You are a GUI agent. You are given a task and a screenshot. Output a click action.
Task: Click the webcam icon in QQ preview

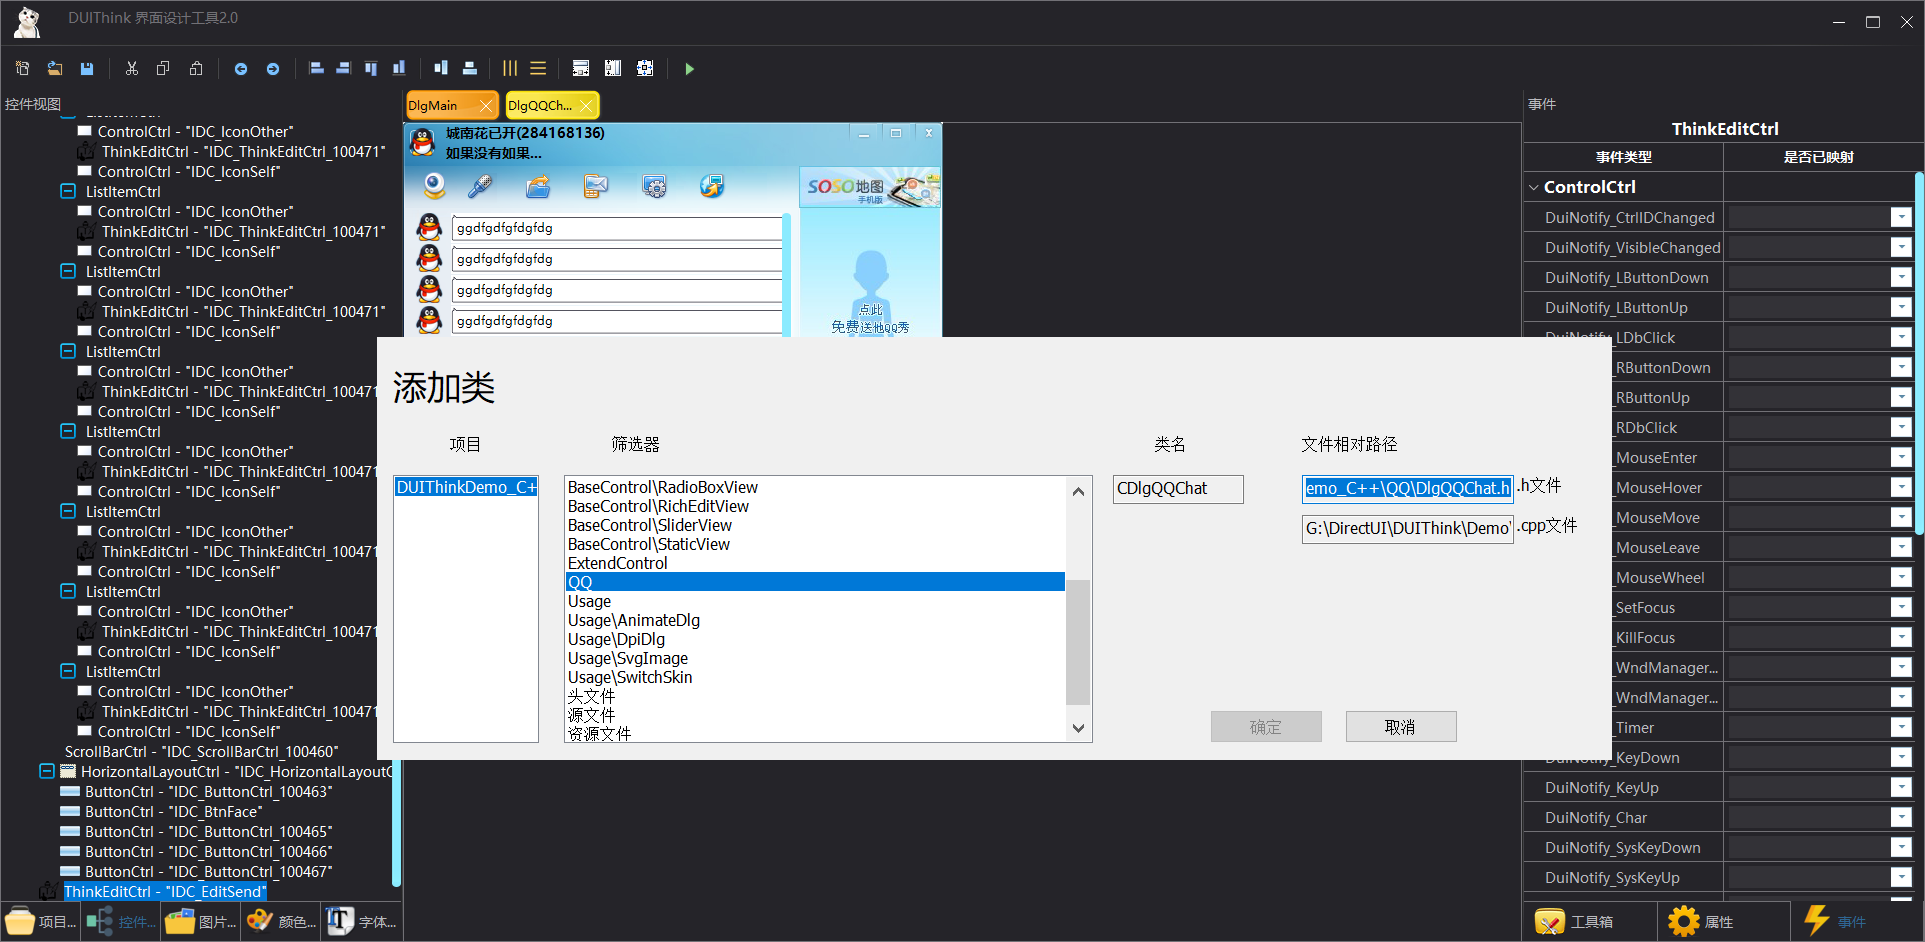[434, 186]
